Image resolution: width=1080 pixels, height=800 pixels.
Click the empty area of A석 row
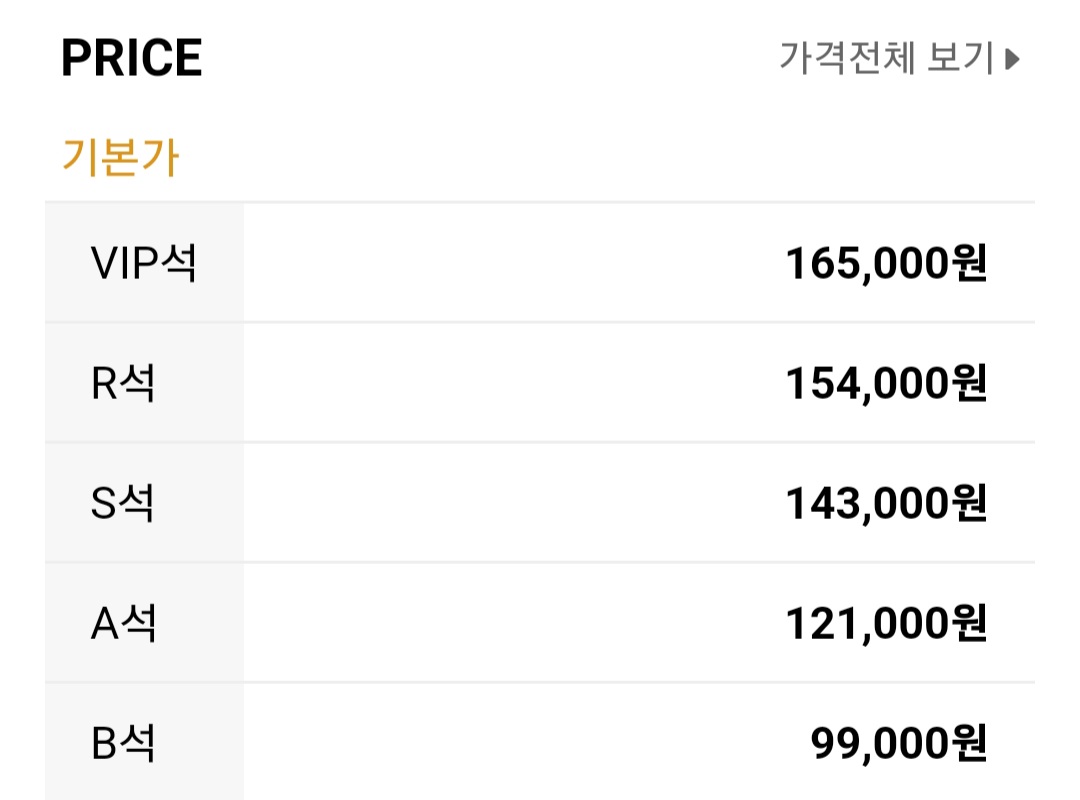(513, 623)
